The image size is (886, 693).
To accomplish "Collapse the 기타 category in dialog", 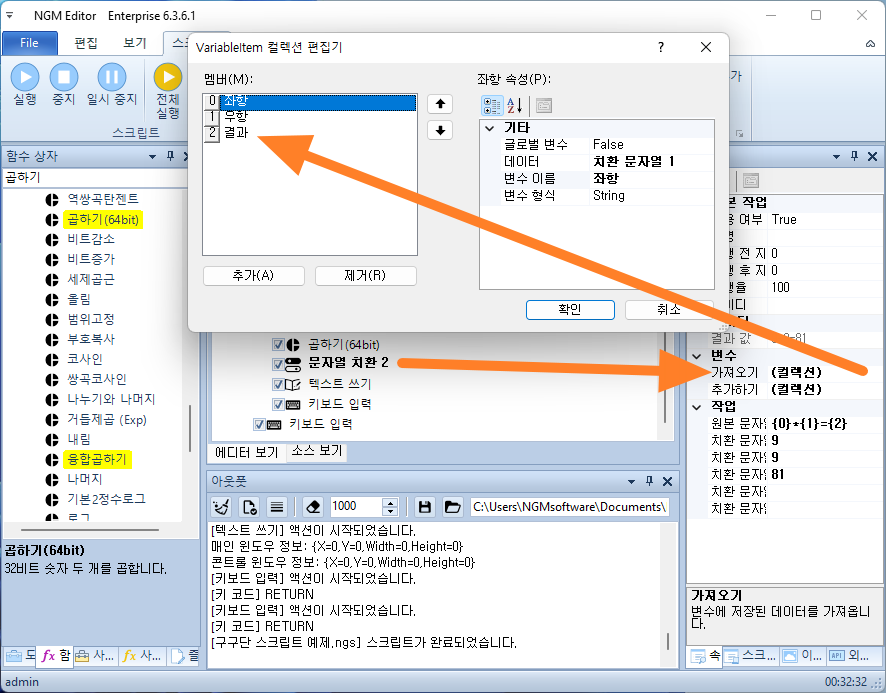I will pyautogui.click(x=489, y=128).
